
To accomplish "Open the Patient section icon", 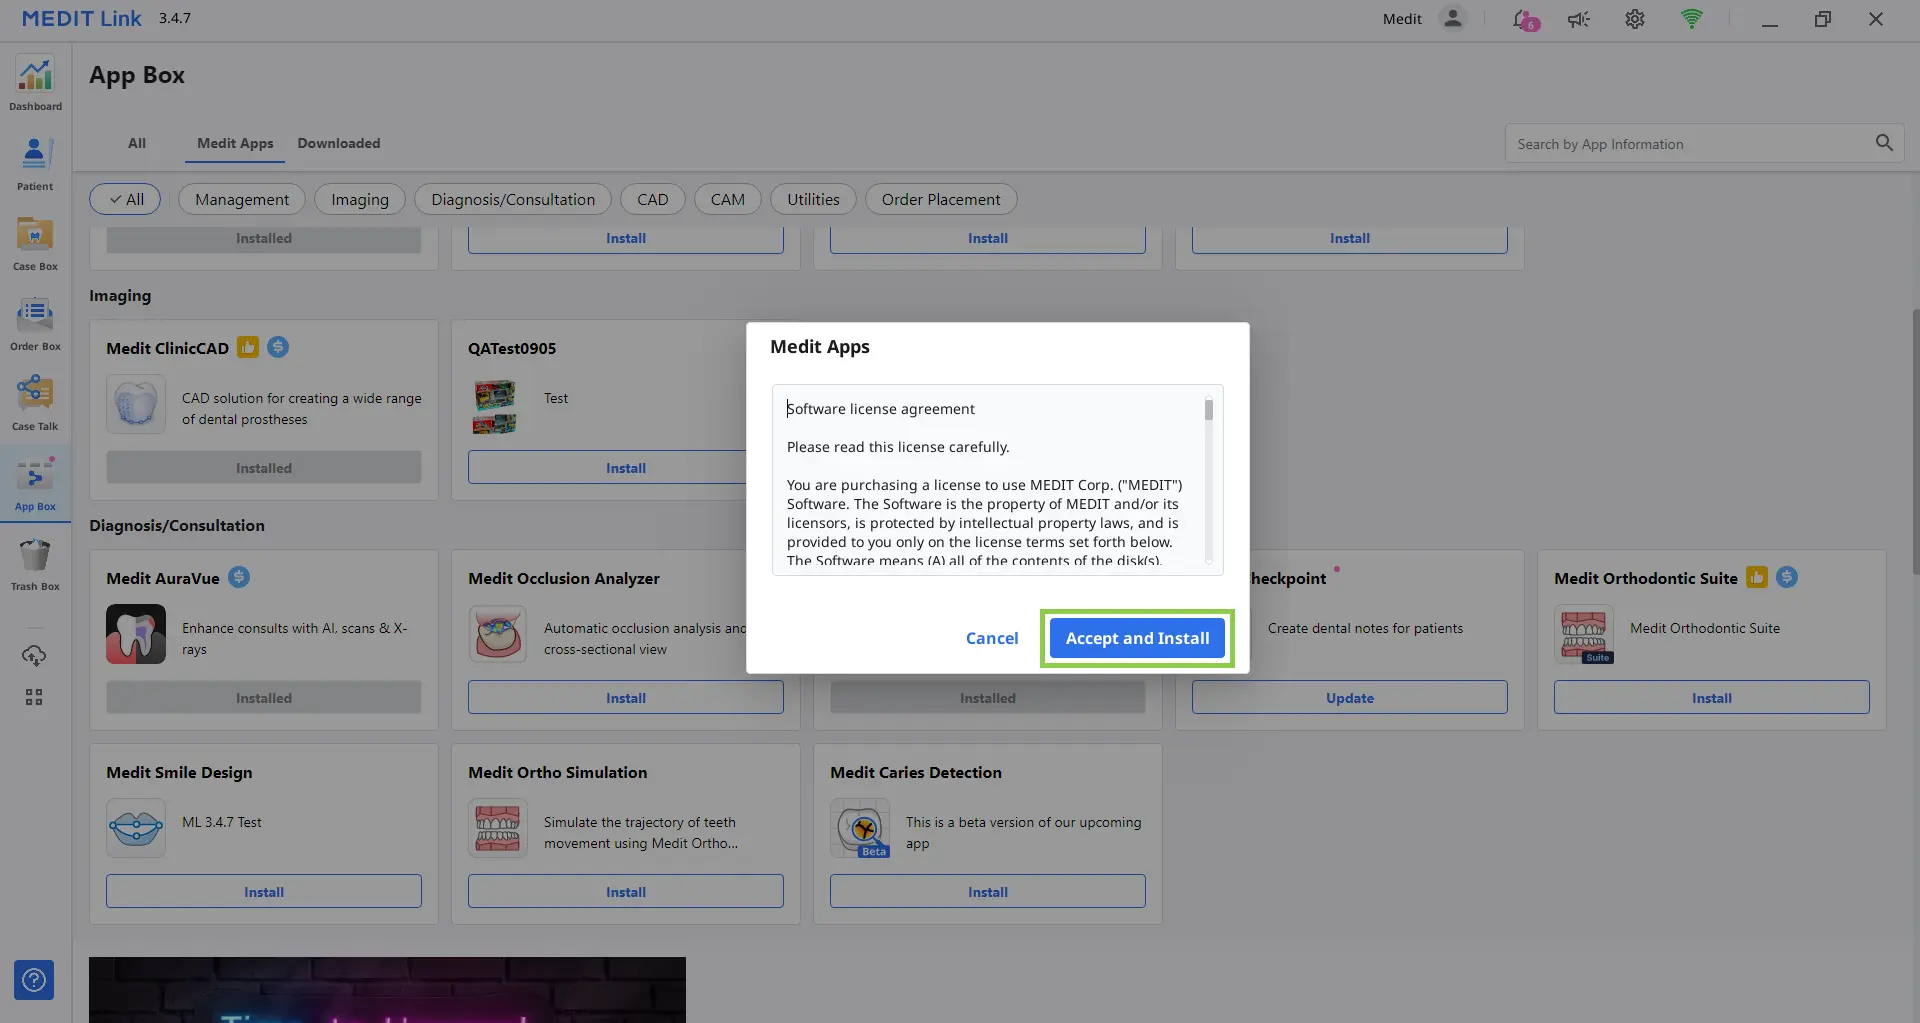I will coord(35,162).
